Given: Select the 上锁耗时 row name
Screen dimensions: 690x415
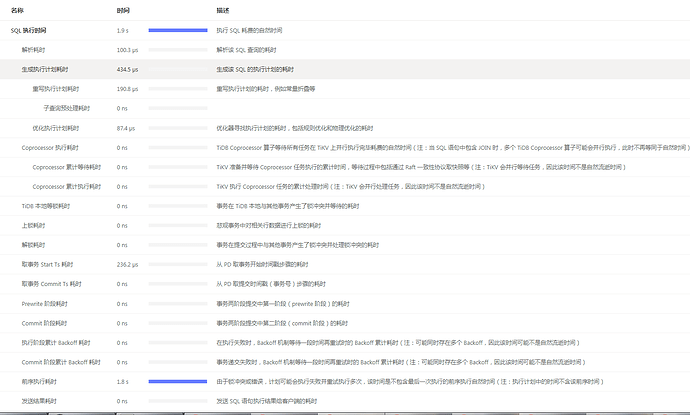Looking at the screenshot, I should pyautogui.click(x=33, y=225).
